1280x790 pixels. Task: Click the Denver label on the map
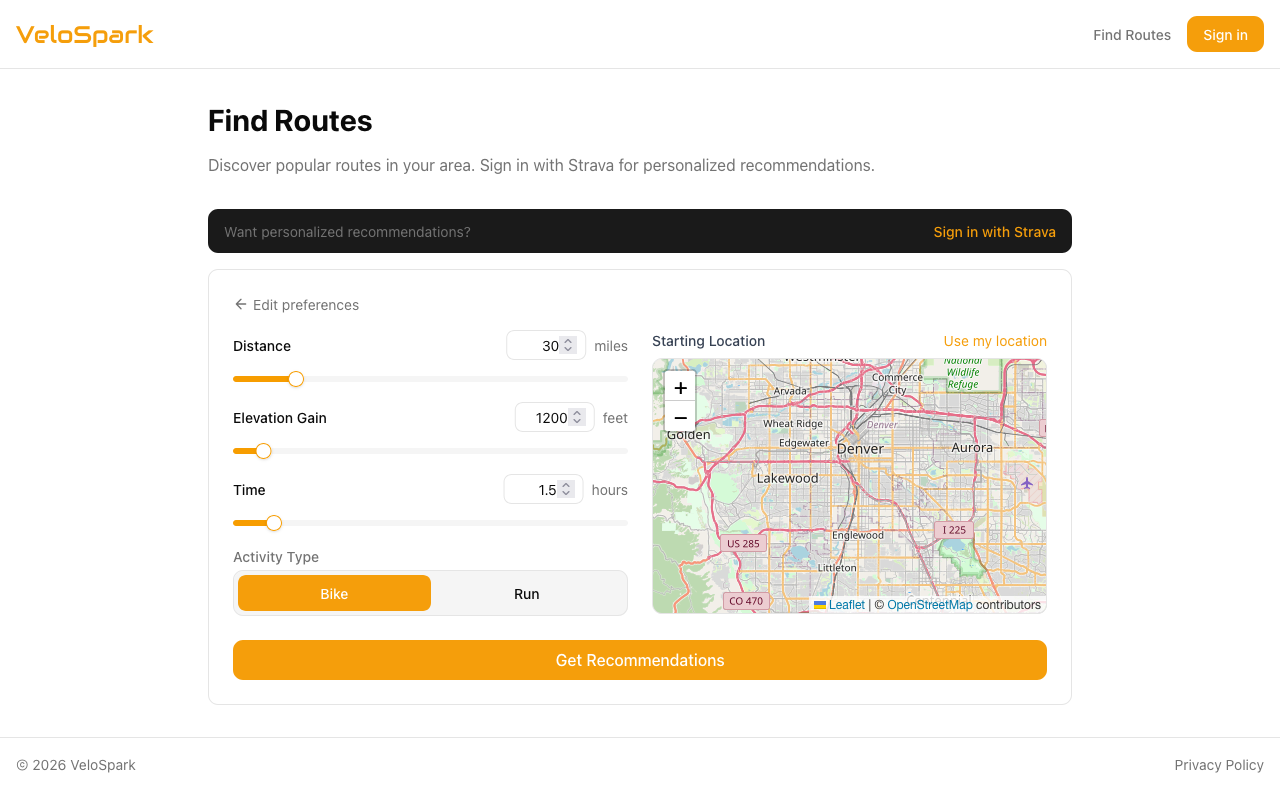[860, 449]
